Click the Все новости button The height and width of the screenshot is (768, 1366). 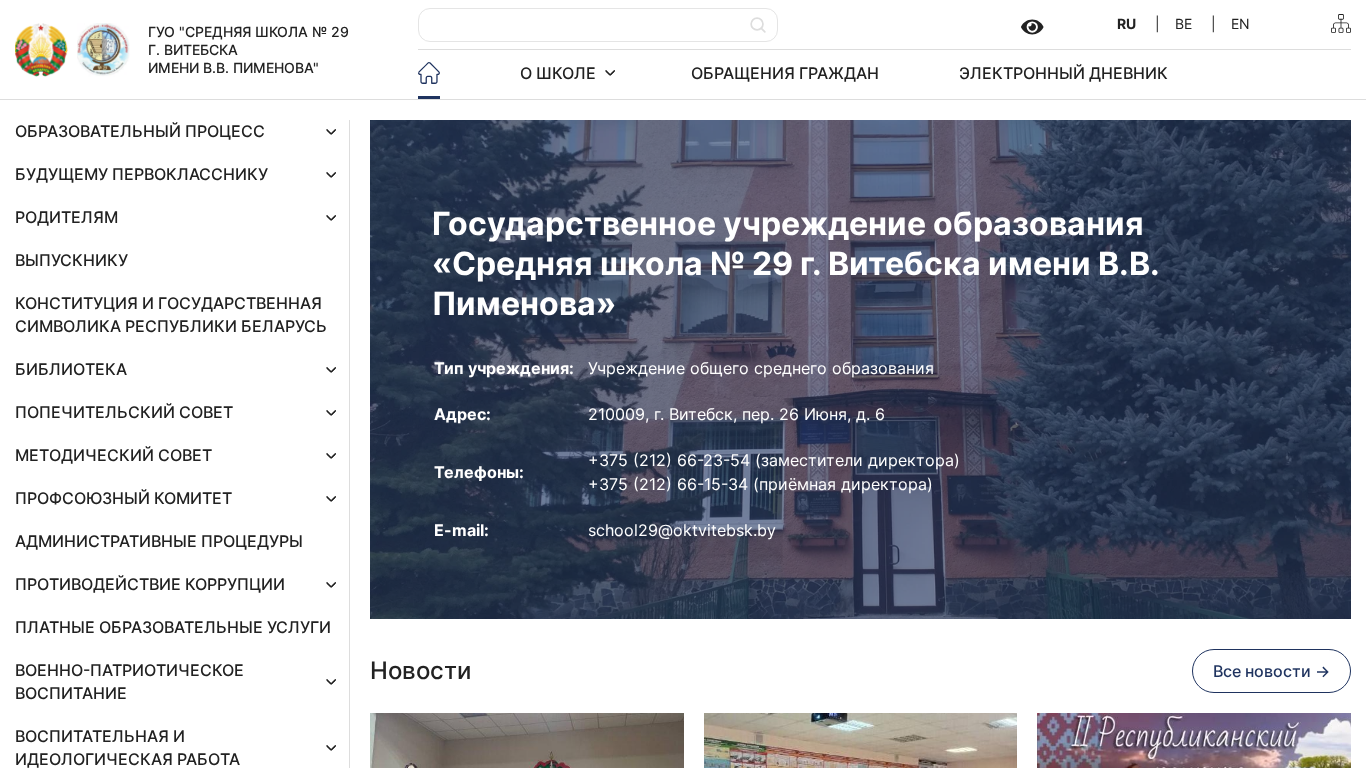point(1270,671)
